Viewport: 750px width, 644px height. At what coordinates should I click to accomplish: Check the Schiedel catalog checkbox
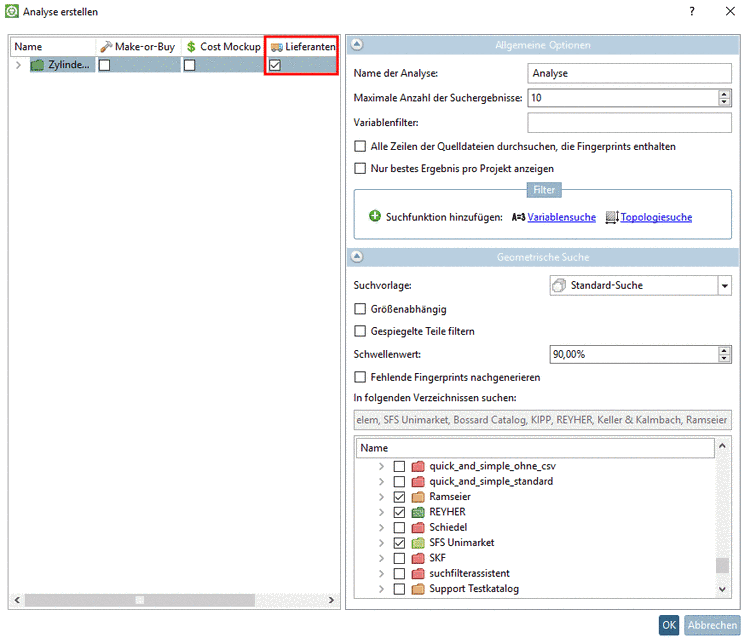pos(399,527)
